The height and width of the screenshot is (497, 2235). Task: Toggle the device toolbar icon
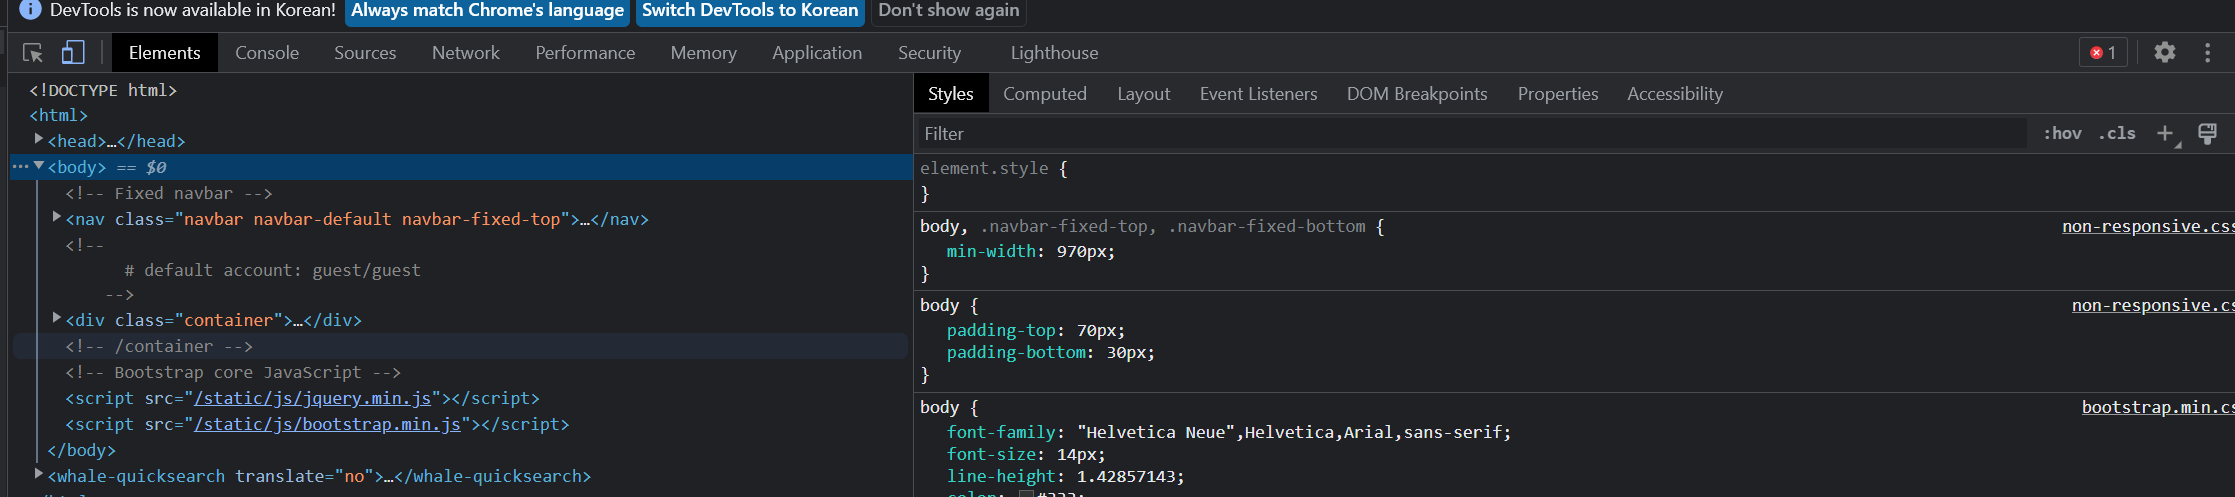pyautogui.click(x=73, y=52)
